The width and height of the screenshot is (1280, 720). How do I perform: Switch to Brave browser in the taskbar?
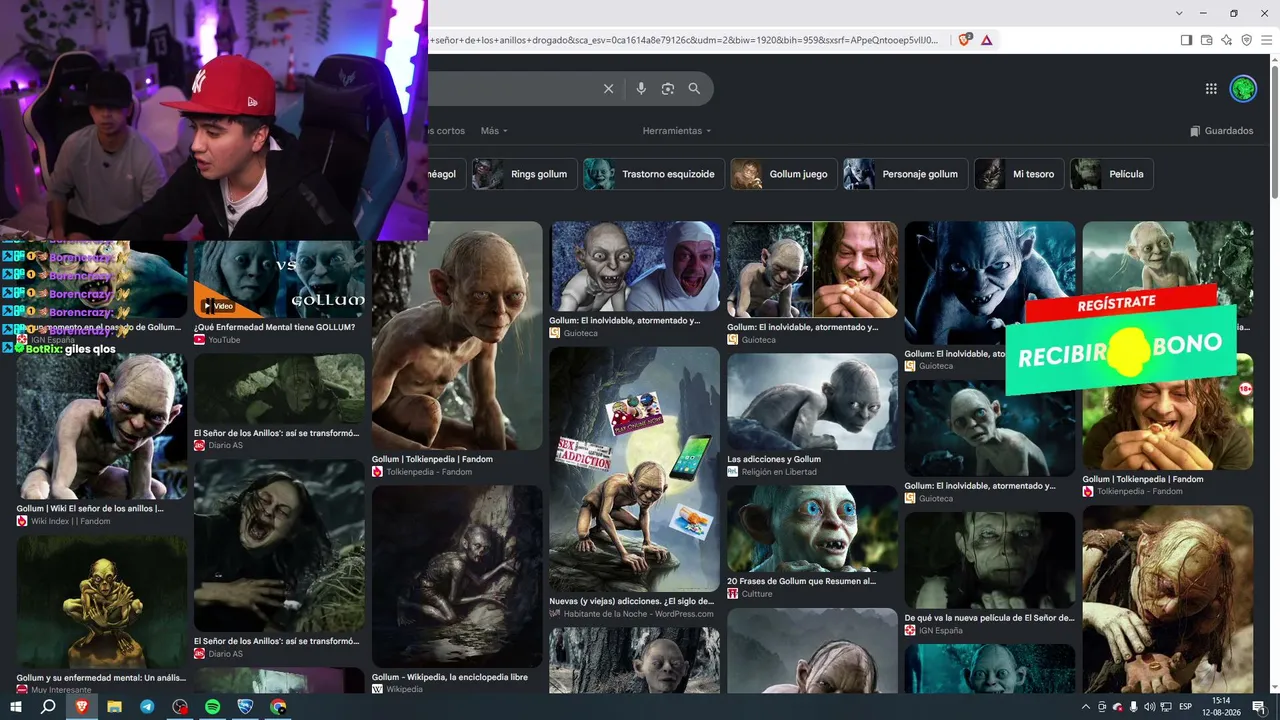[x=81, y=707]
